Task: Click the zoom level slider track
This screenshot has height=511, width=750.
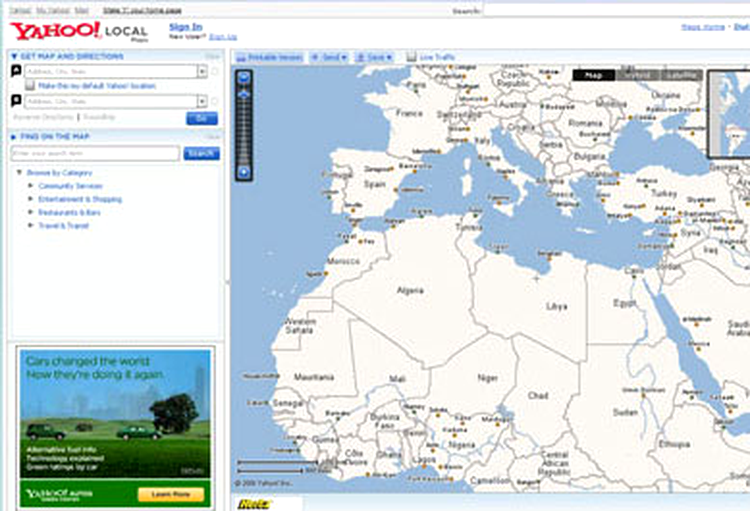Action: tap(244, 129)
